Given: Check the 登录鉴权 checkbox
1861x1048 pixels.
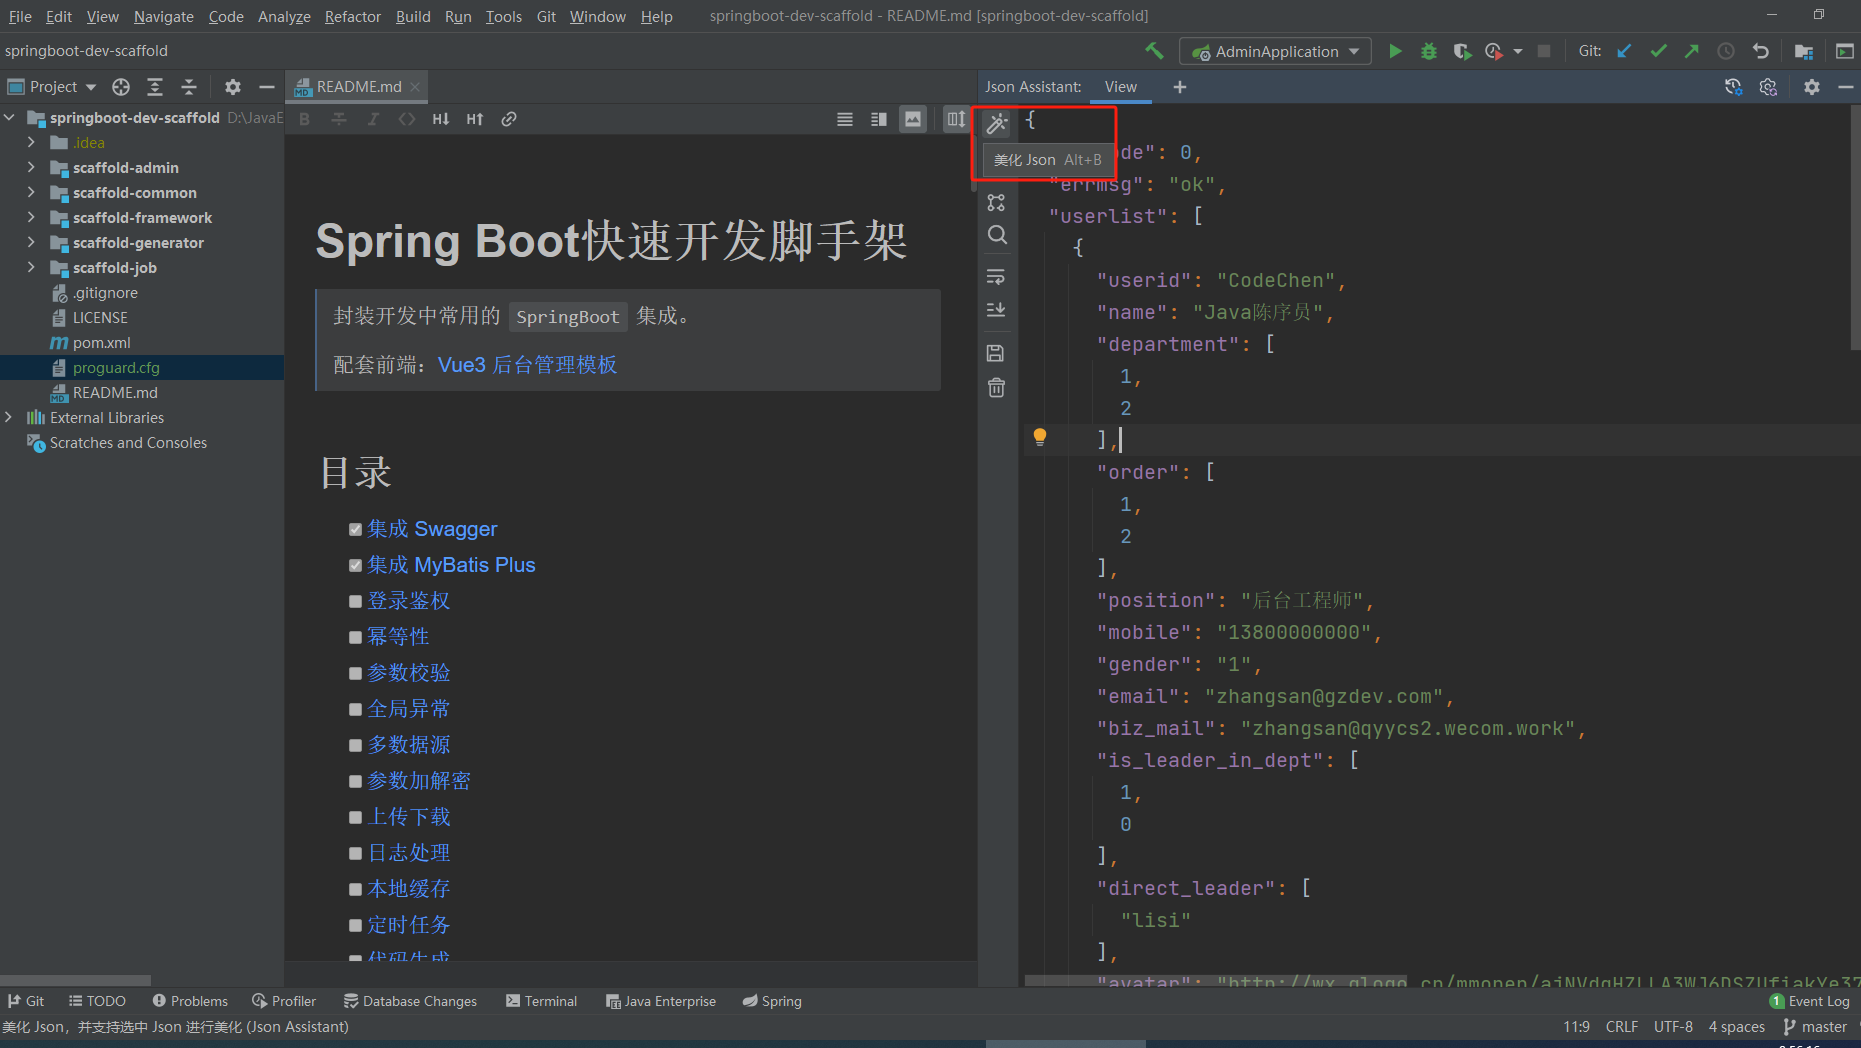Looking at the screenshot, I should (x=355, y=602).
